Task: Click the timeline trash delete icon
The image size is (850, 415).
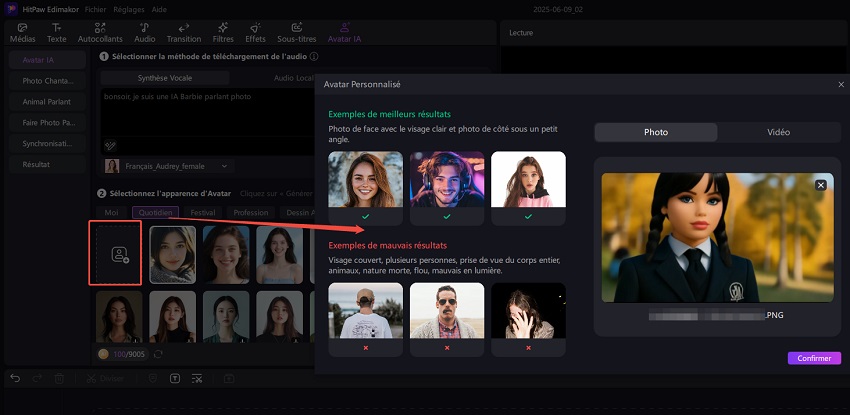Action: tap(60, 378)
